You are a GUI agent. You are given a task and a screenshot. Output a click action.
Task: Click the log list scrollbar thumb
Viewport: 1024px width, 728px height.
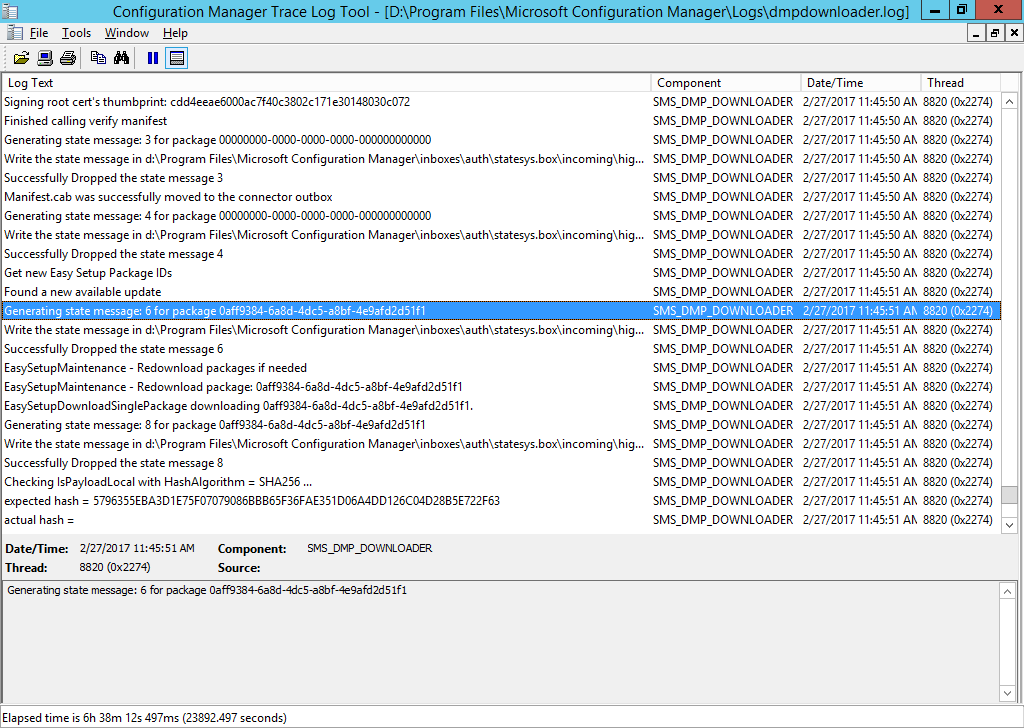(x=1009, y=495)
